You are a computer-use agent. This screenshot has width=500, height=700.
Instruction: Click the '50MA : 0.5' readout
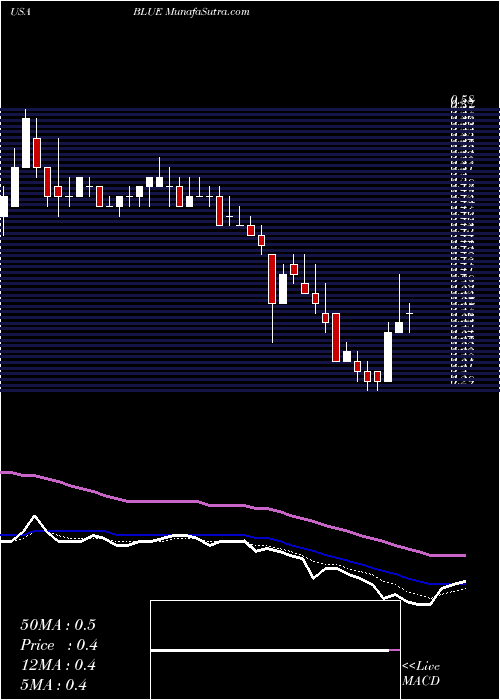click(x=58, y=625)
